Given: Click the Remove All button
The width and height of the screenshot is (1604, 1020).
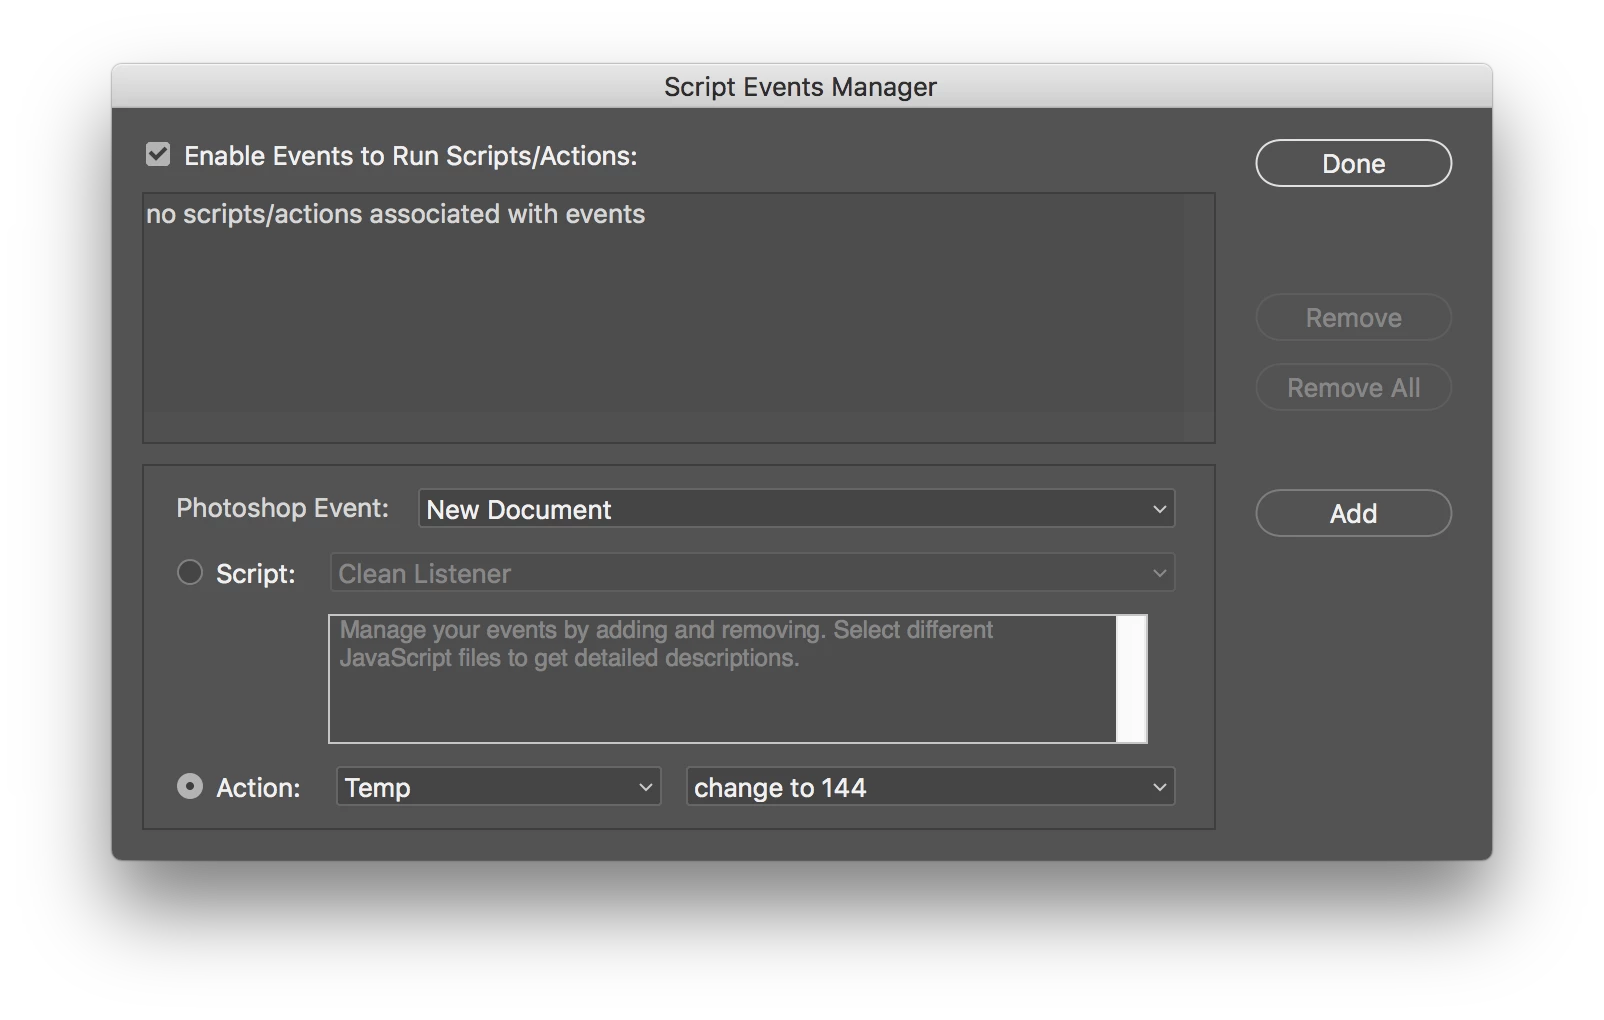Looking at the screenshot, I should pos(1353,387).
